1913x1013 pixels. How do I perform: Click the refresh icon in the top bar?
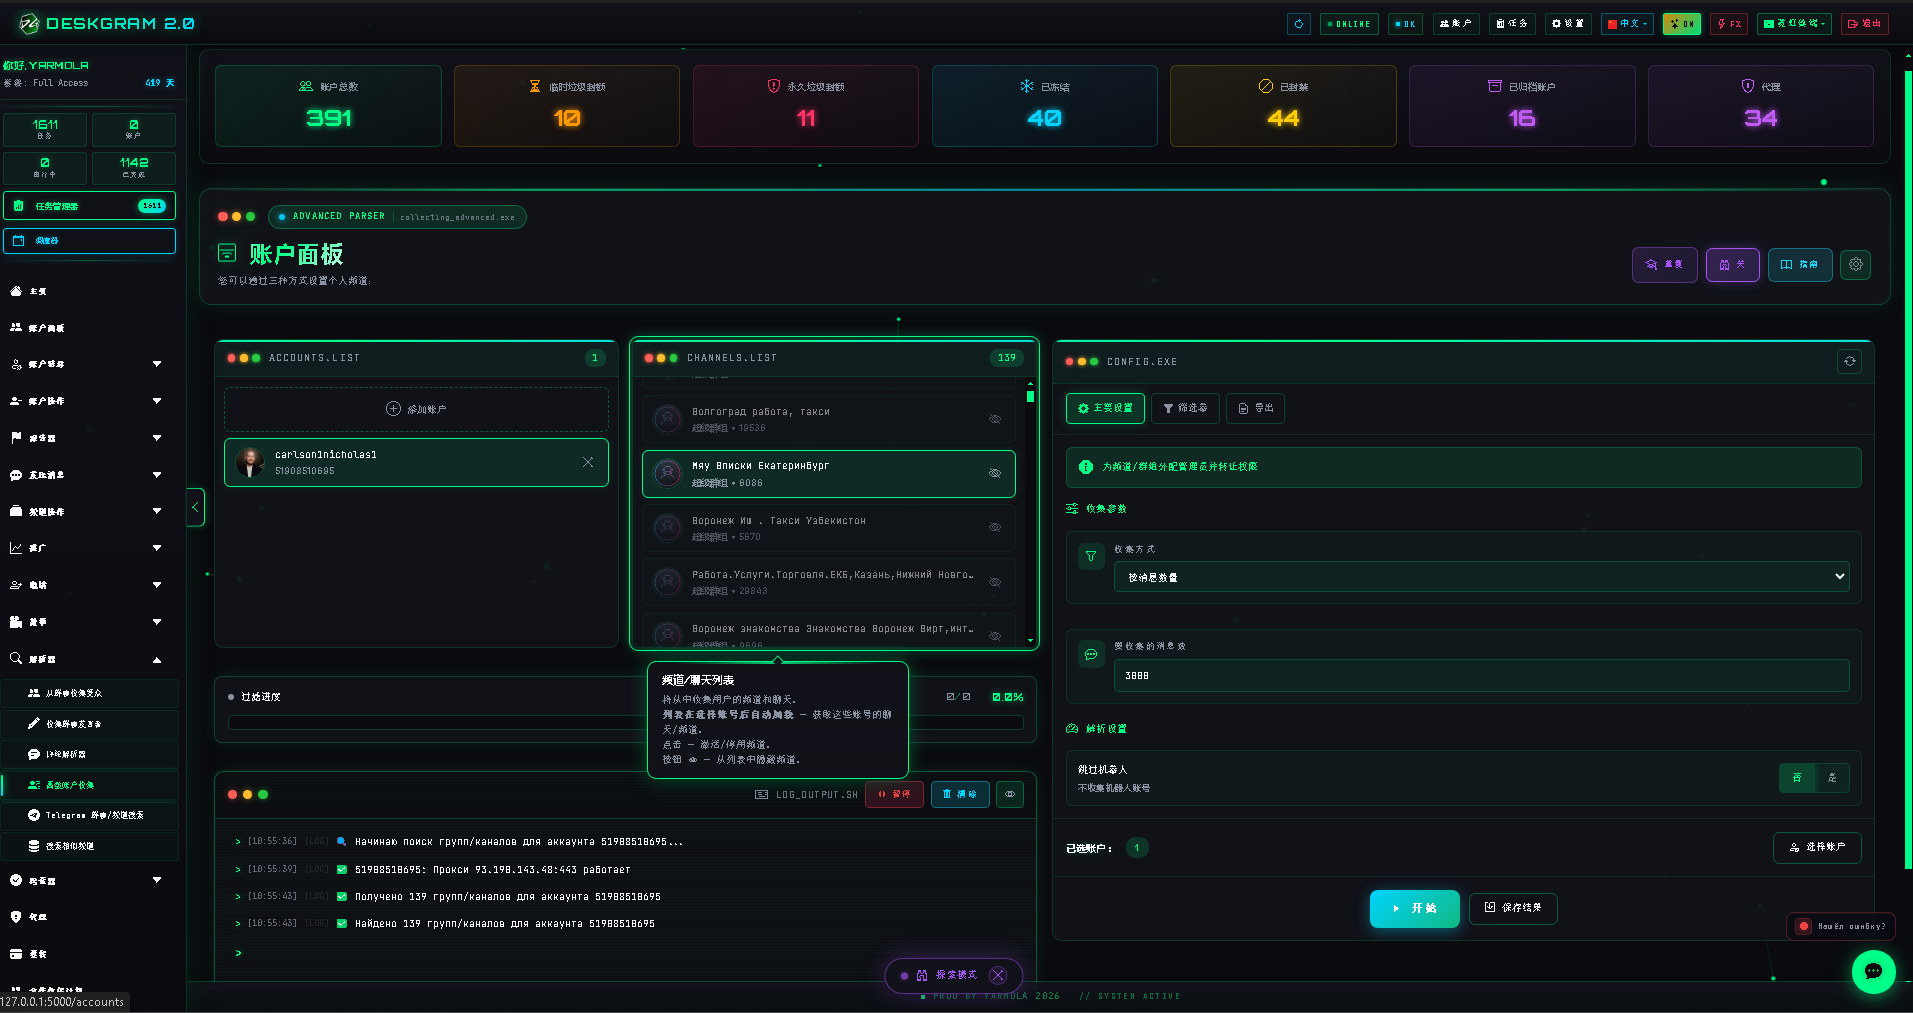click(x=1299, y=24)
